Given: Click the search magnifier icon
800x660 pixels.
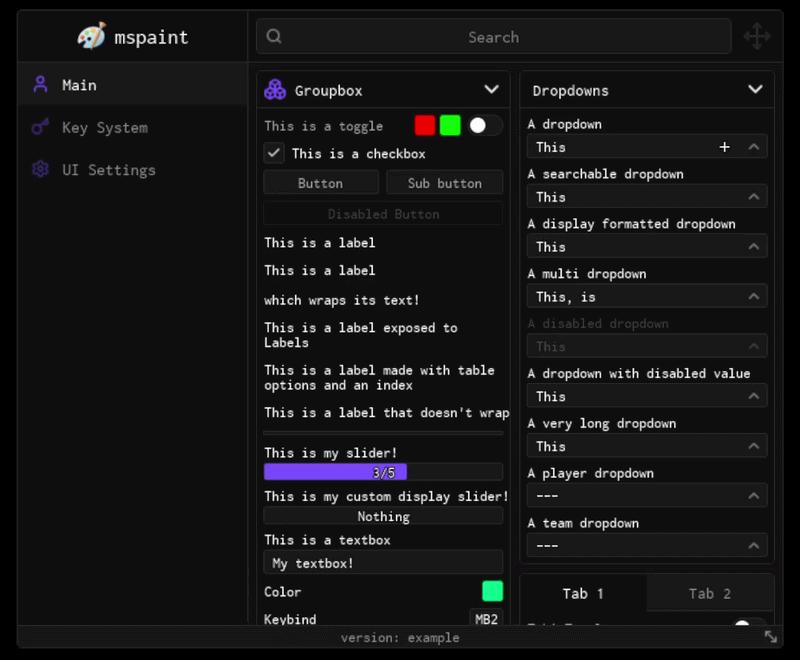Looking at the screenshot, I should pos(274,36).
